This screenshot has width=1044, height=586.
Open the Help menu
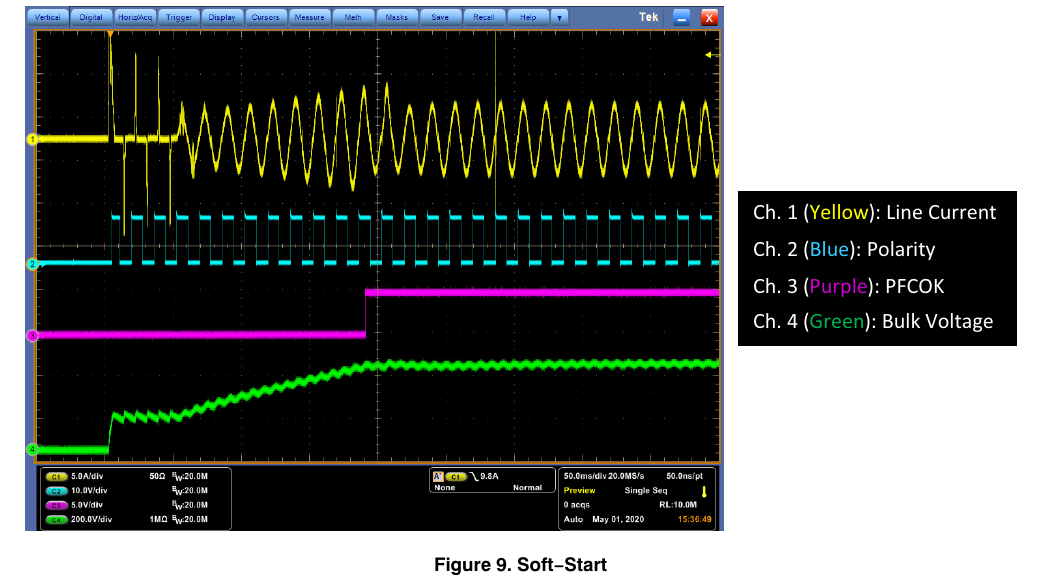528,18
